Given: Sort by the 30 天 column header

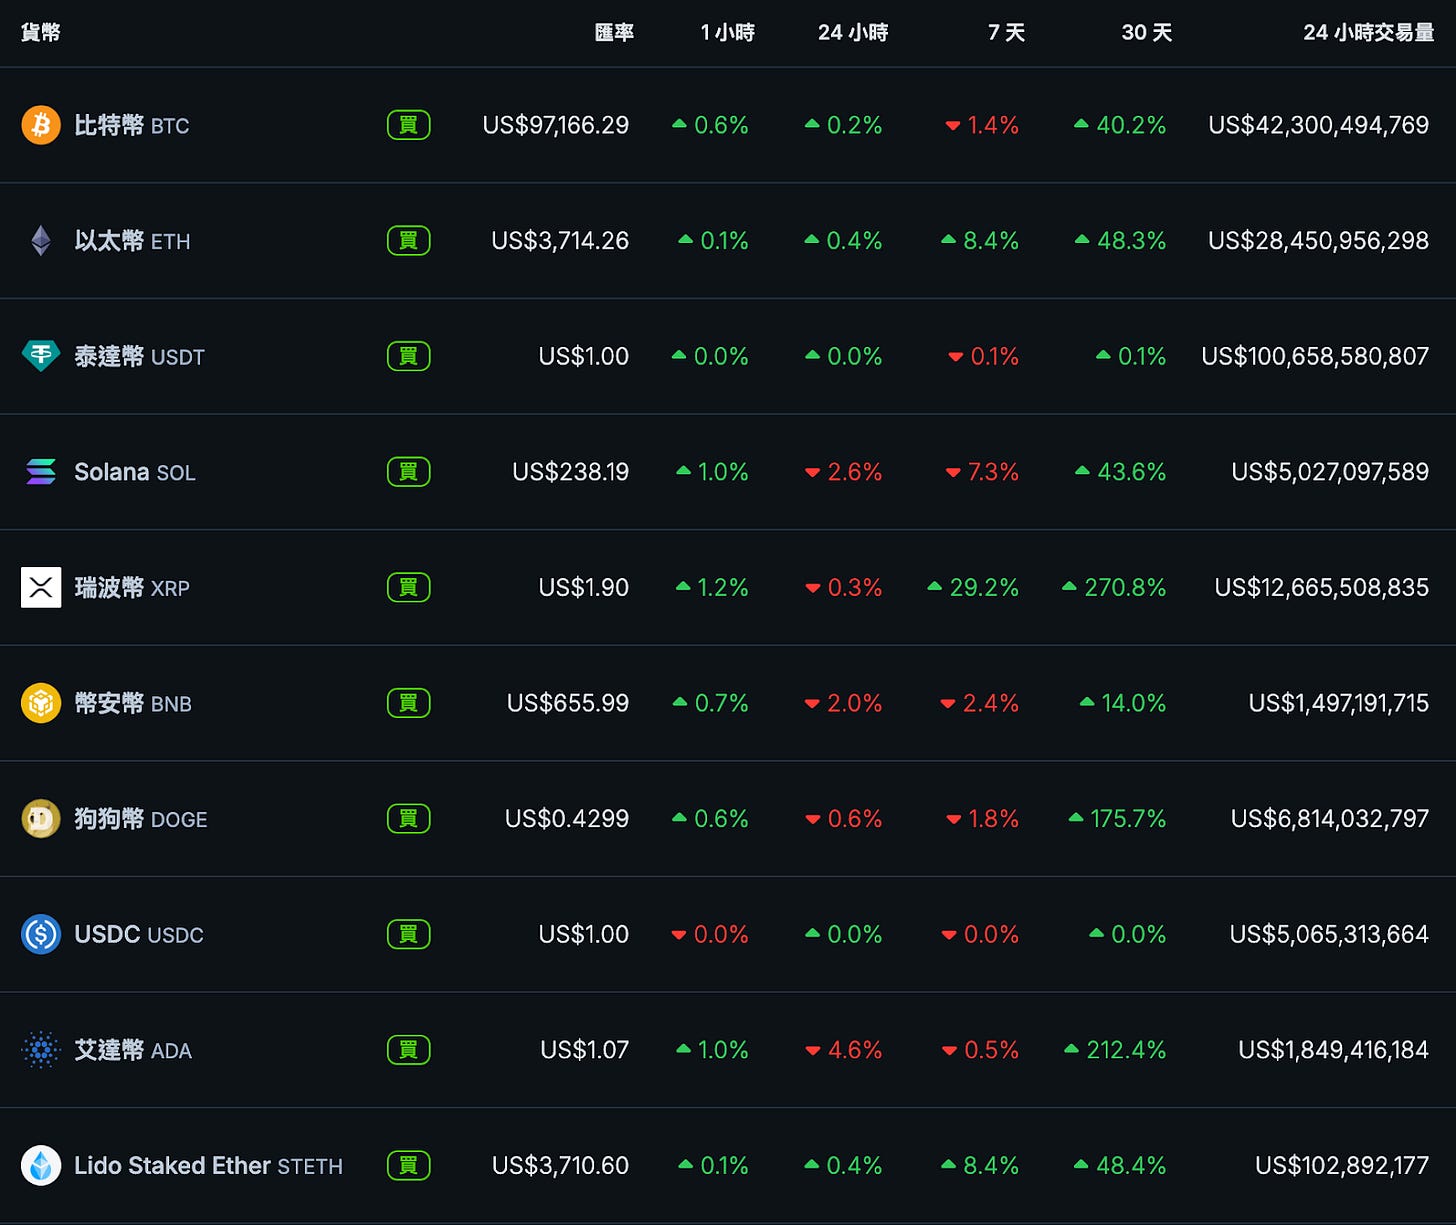Looking at the screenshot, I should pos(1146,33).
